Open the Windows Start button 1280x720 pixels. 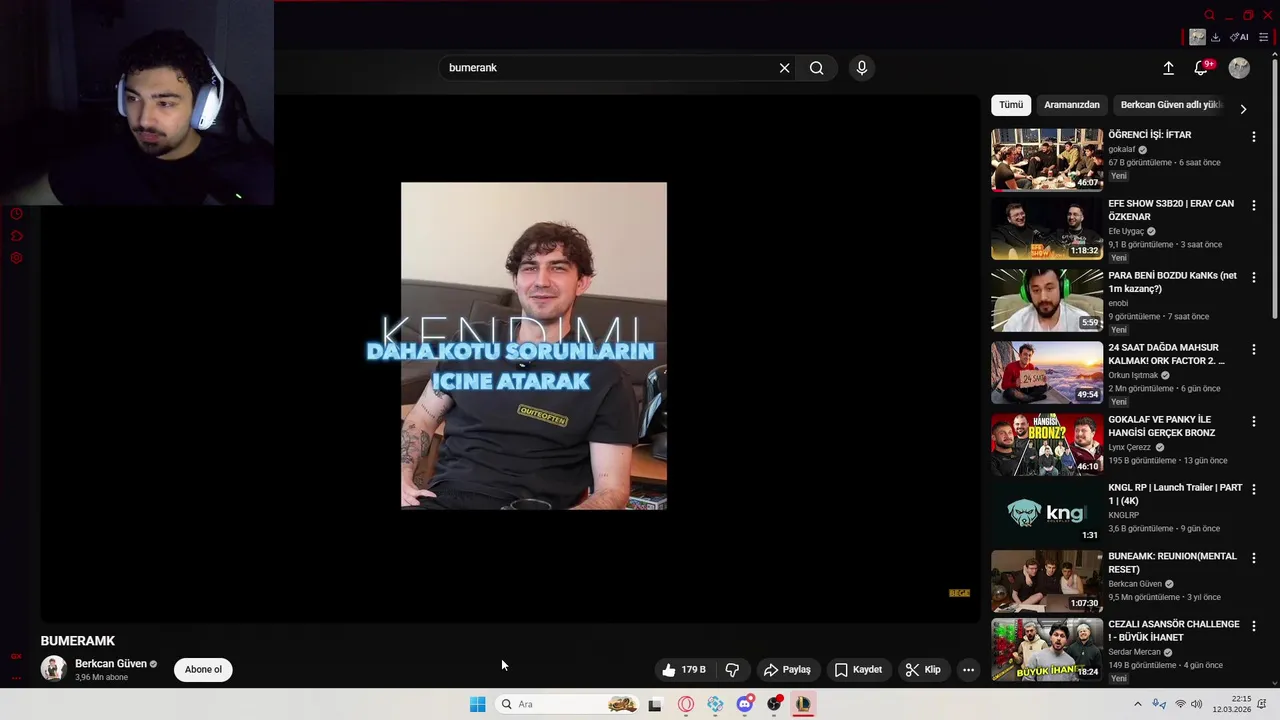(478, 704)
